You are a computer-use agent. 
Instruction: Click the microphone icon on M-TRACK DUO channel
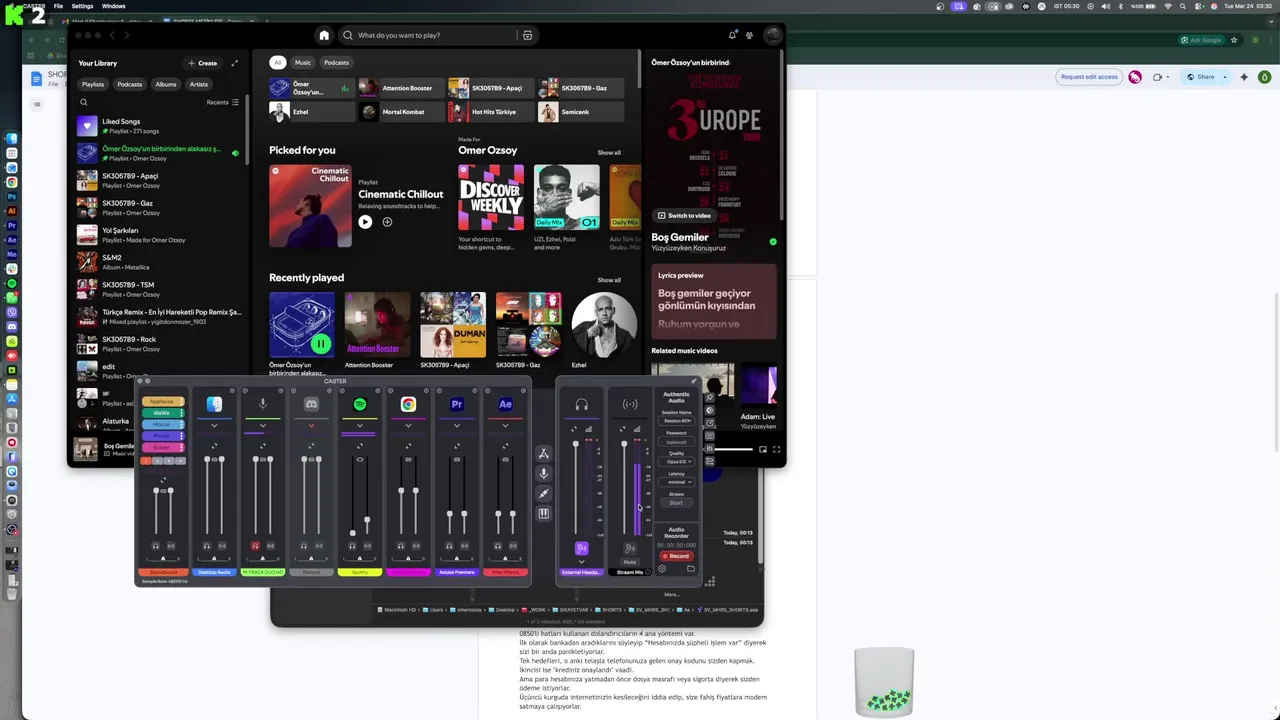pos(263,404)
